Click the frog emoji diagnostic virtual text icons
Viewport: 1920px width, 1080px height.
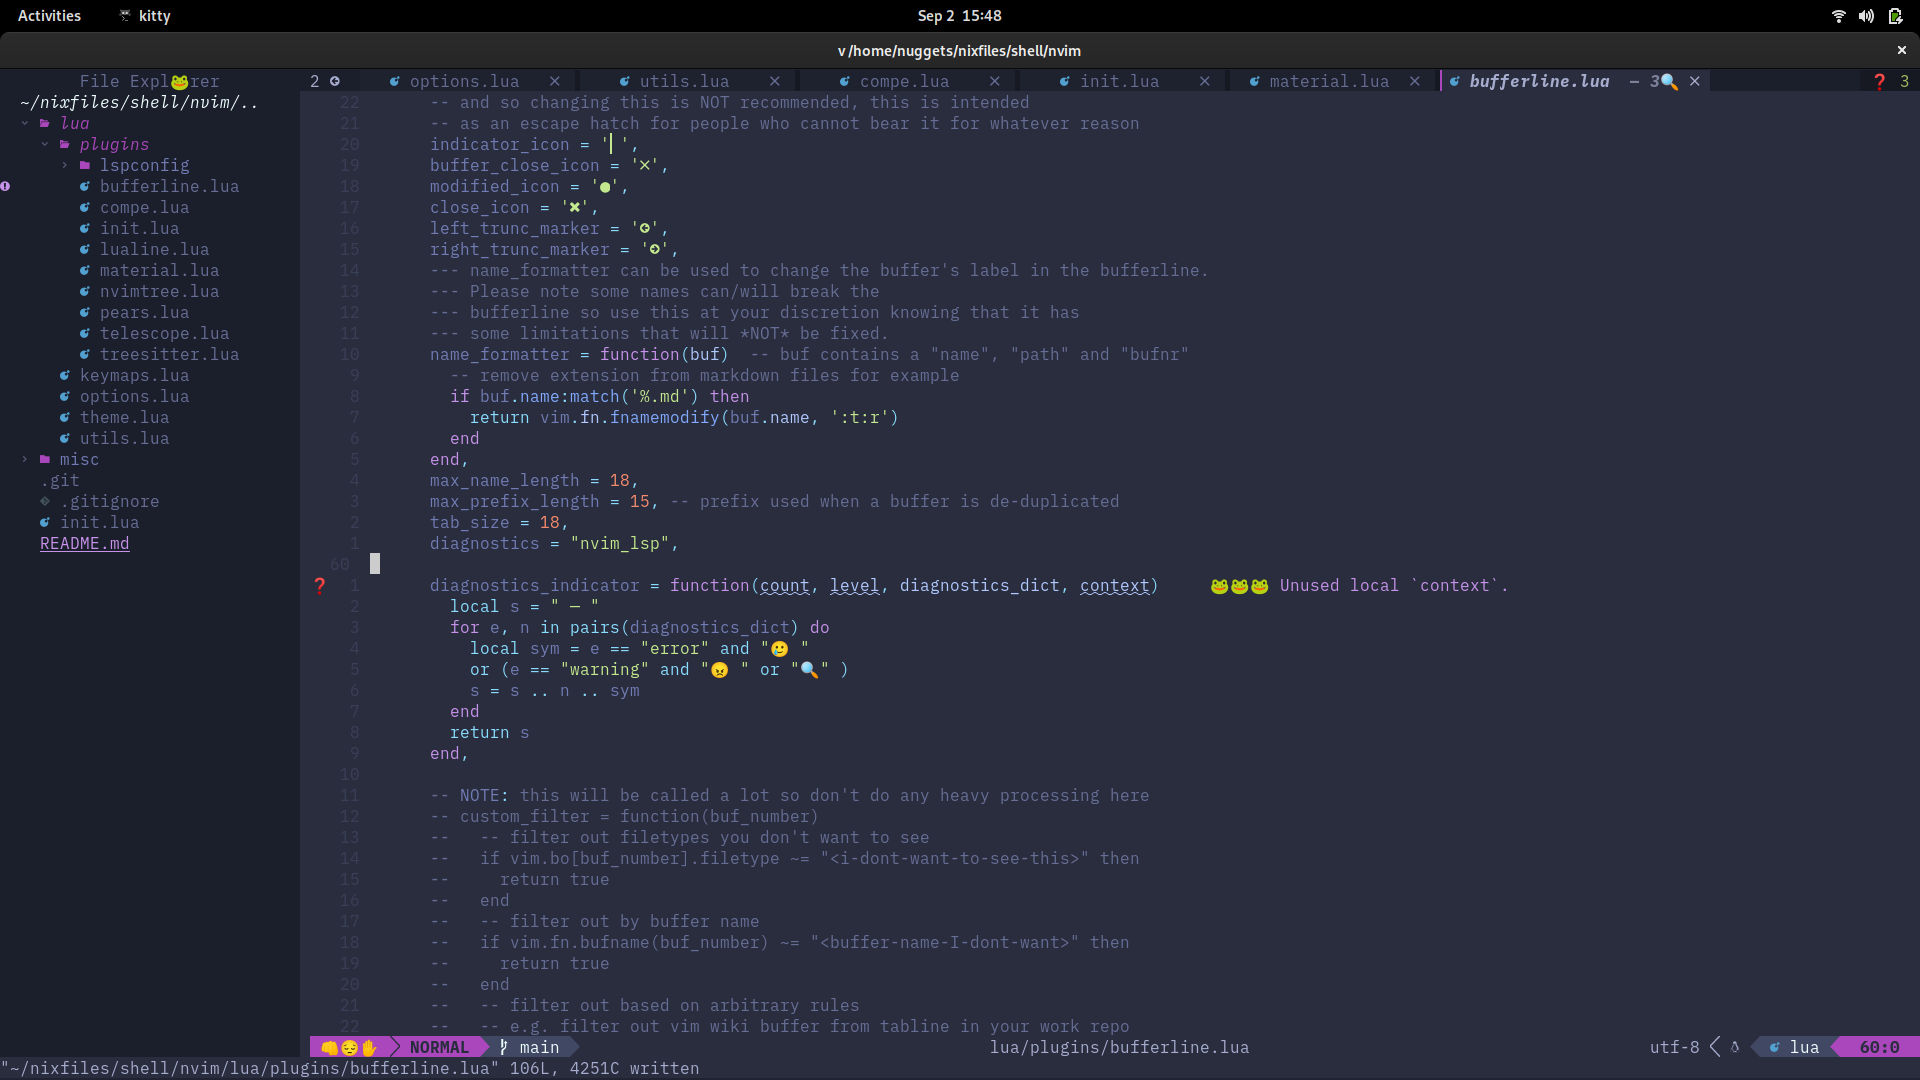click(1239, 586)
